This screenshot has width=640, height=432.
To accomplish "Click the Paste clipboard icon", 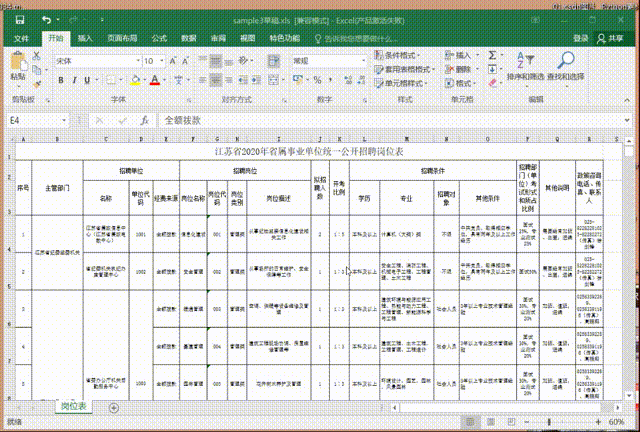I will [18, 61].
